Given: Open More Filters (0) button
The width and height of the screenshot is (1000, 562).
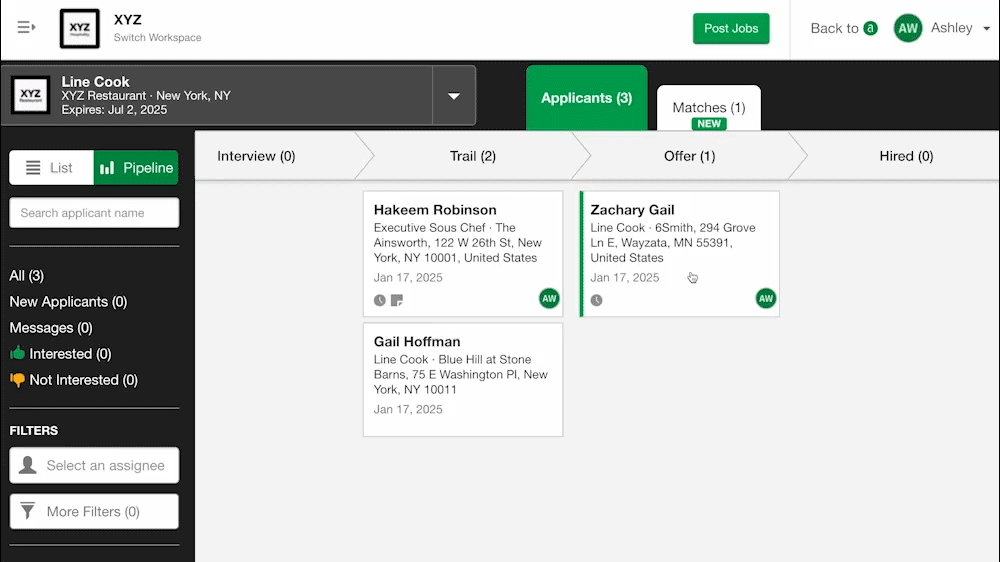Looking at the screenshot, I should 94,511.
